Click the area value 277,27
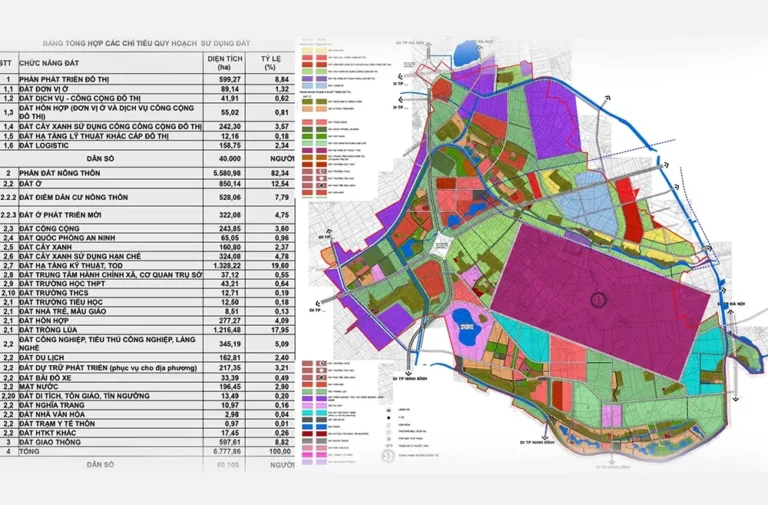Image resolution: width=768 pixels, height=505 pixels. [230, 320]
